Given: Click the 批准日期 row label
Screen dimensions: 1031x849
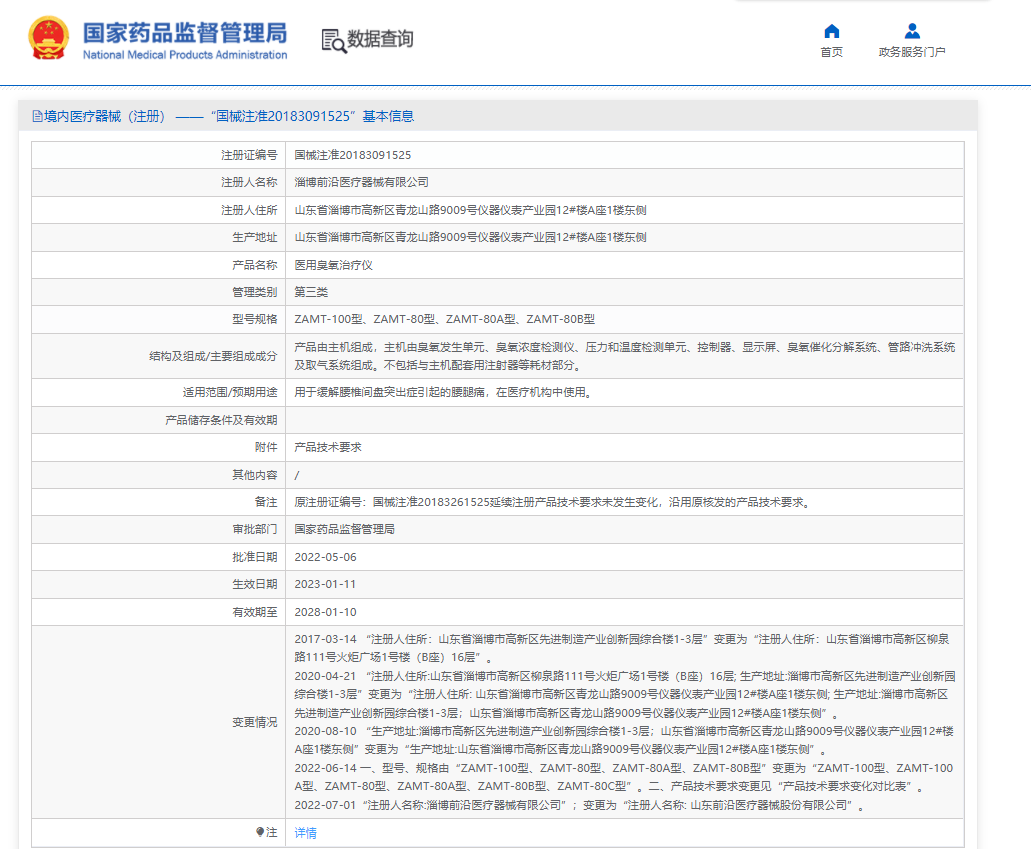Looking at the screenshot, I should click(x=254, y=557).
